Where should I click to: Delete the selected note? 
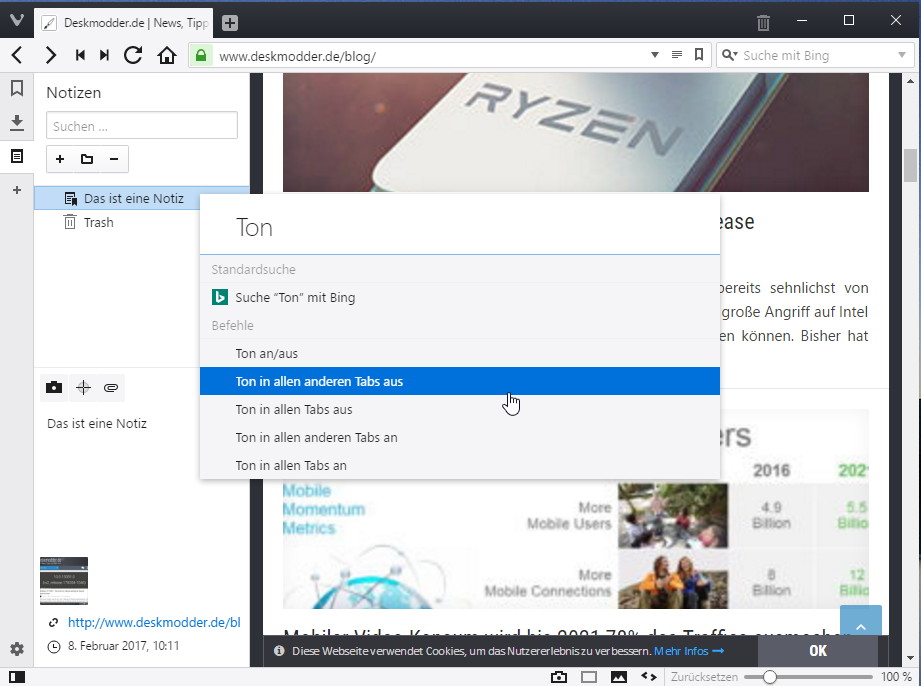click(x=114, y=159)
